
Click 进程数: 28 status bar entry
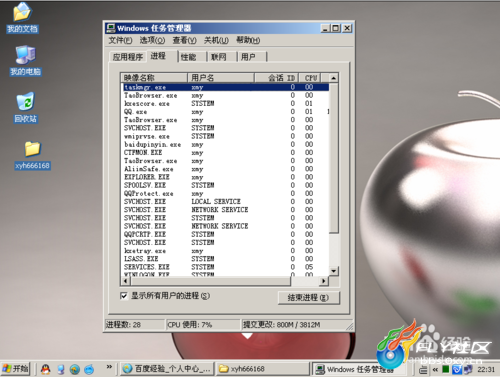(135, 325)
